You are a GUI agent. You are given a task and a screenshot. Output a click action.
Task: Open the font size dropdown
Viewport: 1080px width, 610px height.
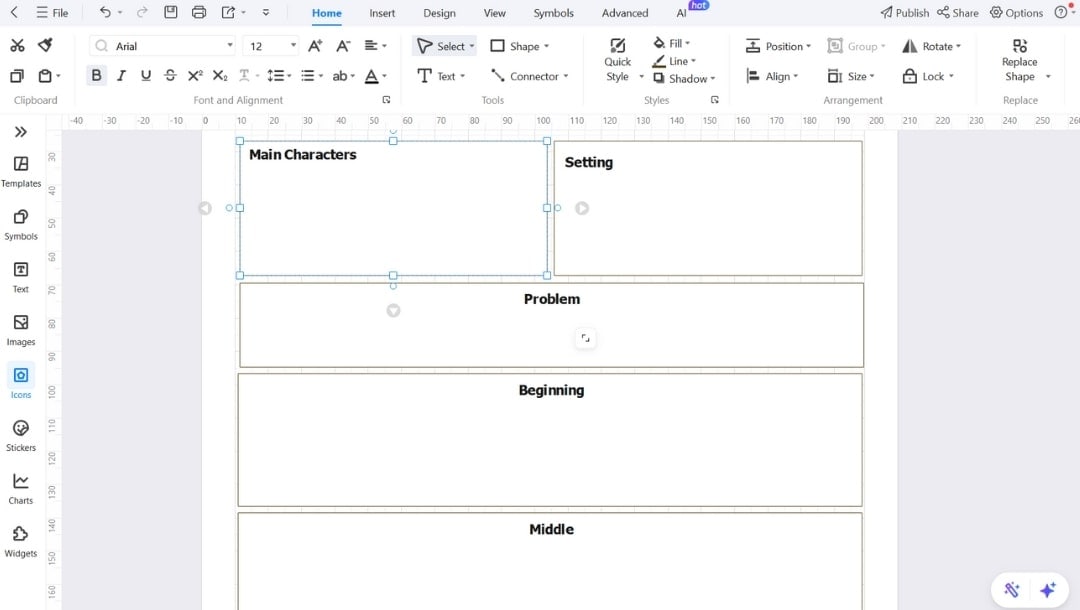pyautogui.click(x=293, y=45)
